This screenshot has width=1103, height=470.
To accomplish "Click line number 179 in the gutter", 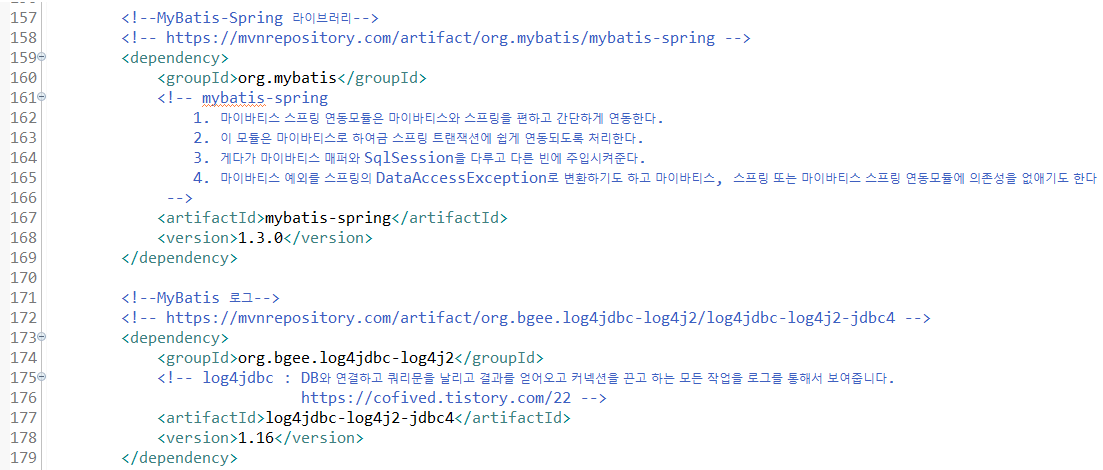I will 24,458.
